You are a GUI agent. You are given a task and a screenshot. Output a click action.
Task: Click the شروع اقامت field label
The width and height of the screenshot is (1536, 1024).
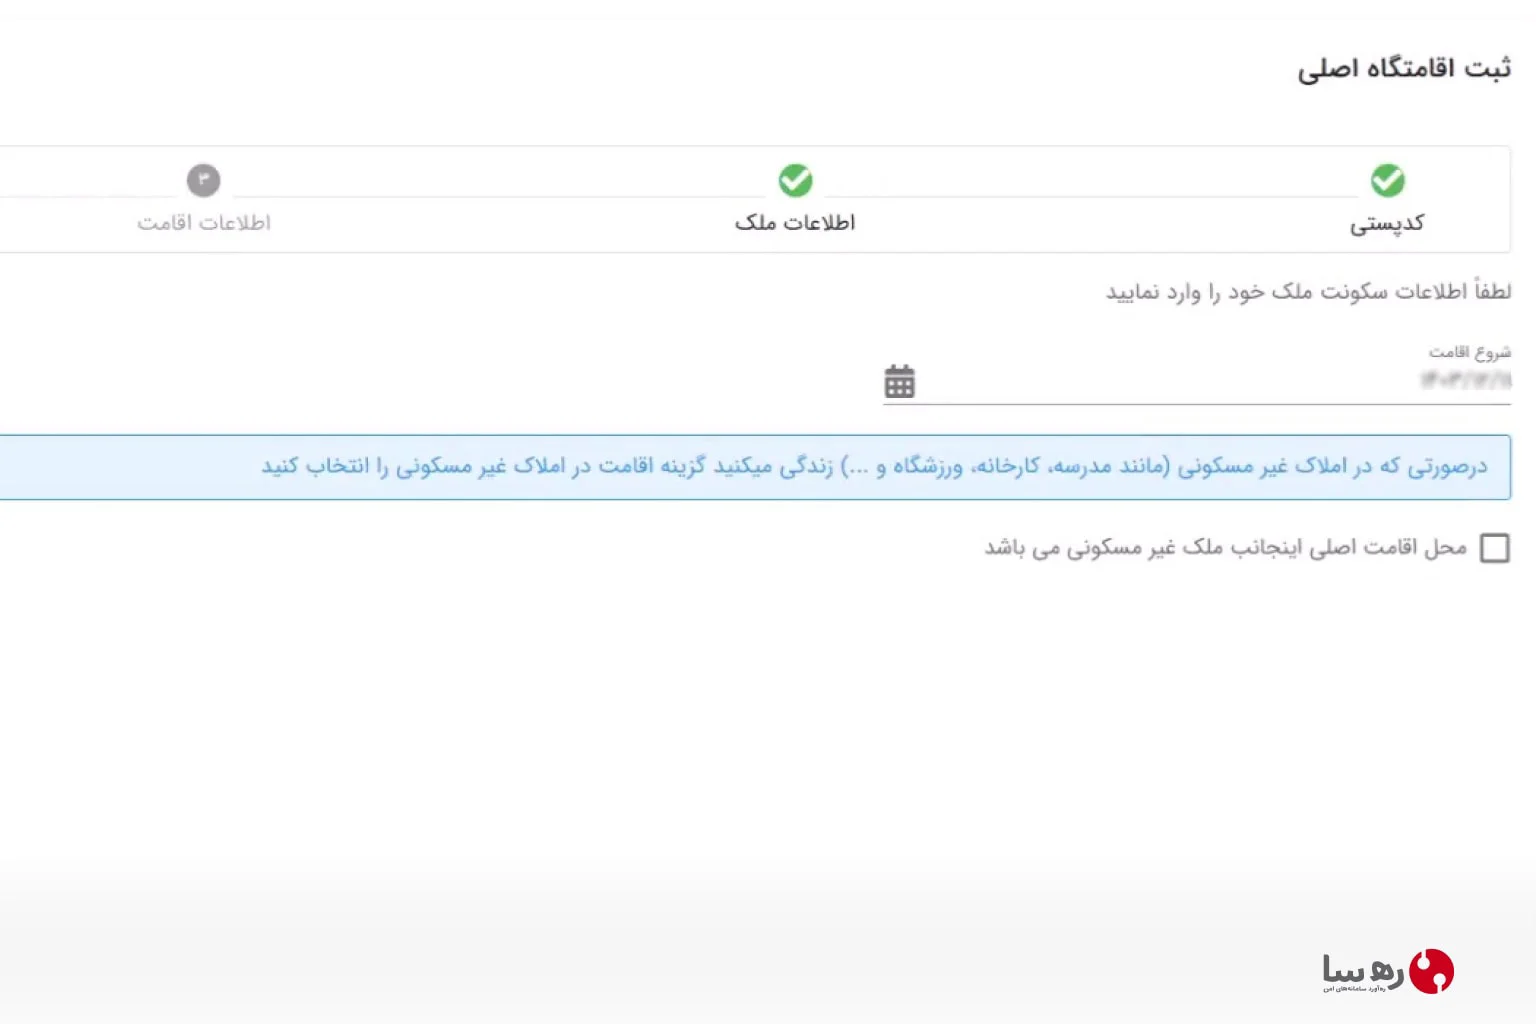(x=1469, y=352)
